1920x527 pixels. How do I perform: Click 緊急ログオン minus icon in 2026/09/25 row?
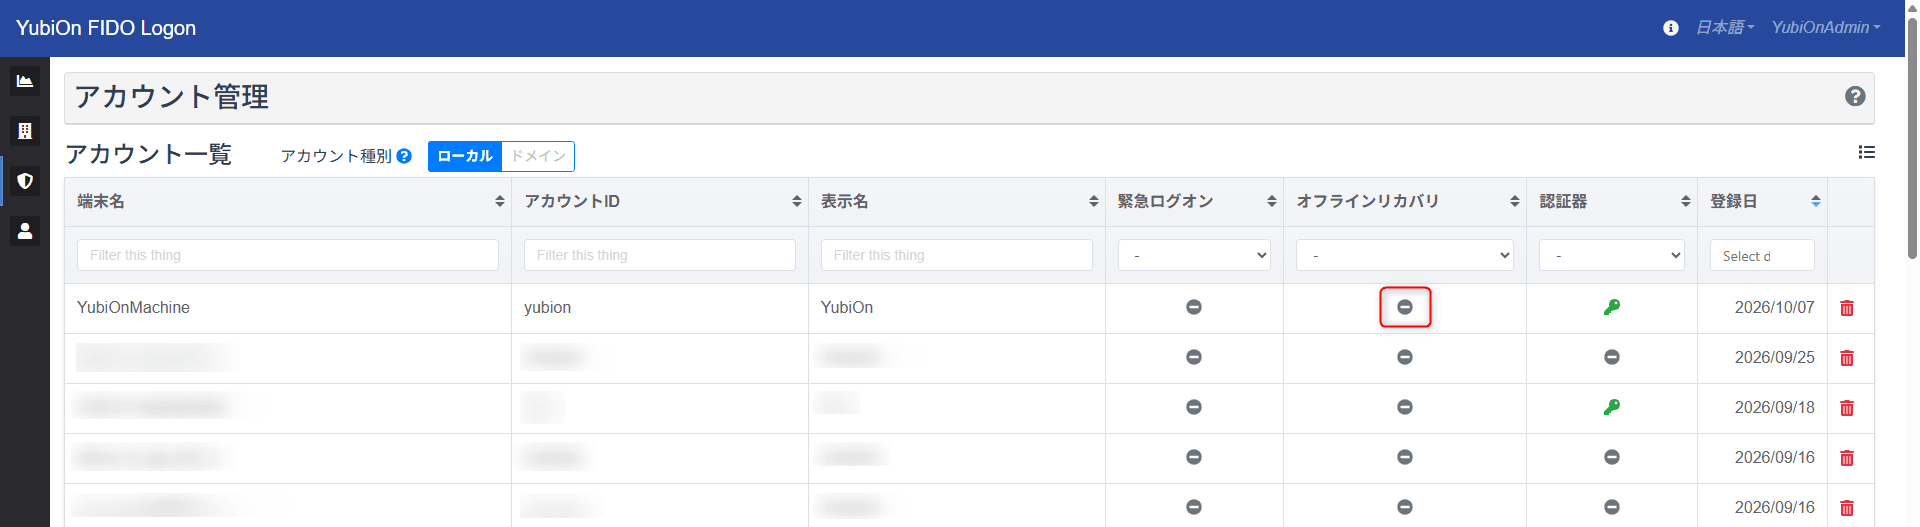(1194, 357)
